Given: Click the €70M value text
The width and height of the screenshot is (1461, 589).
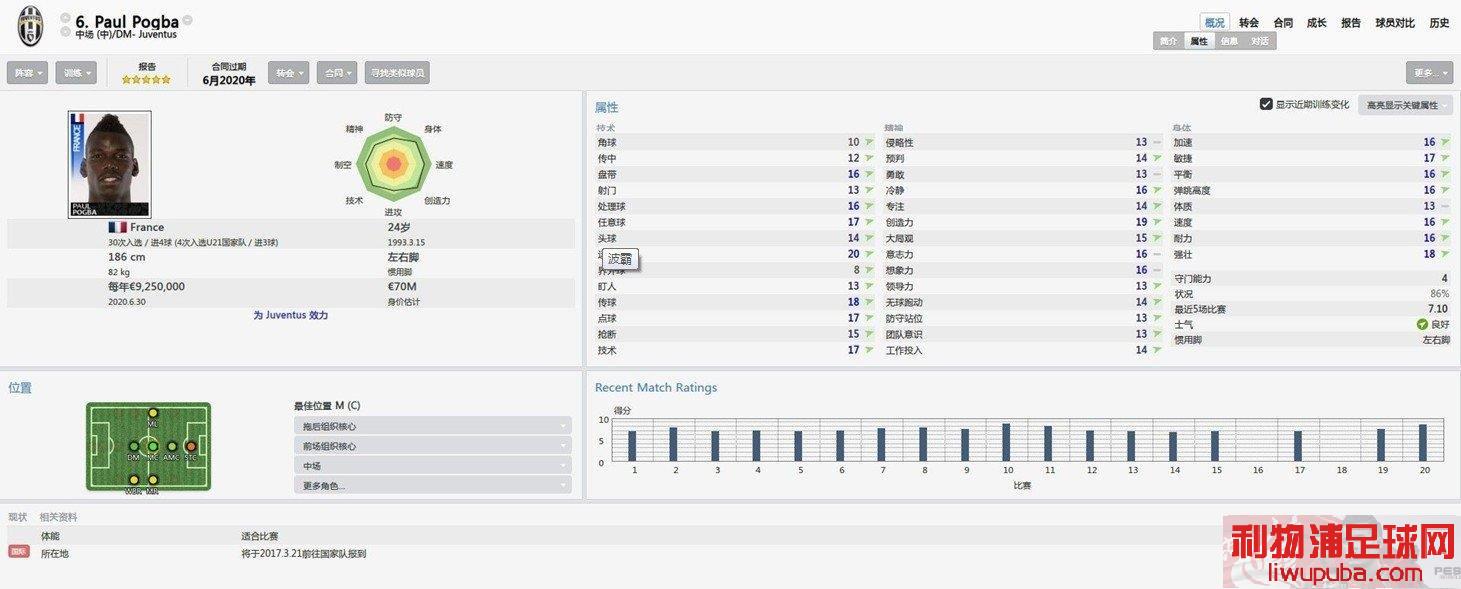Looking at the screenshot, I should [403, 287].
